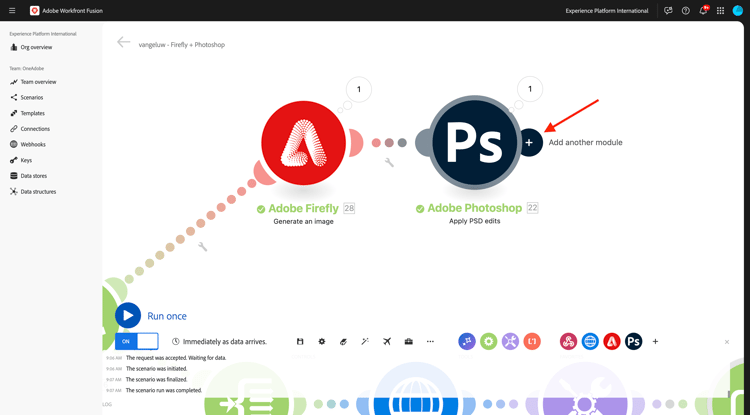Viewport: 750px width, 415px height.
Task: Open the notes icon in controls
Action: [343, 341]
